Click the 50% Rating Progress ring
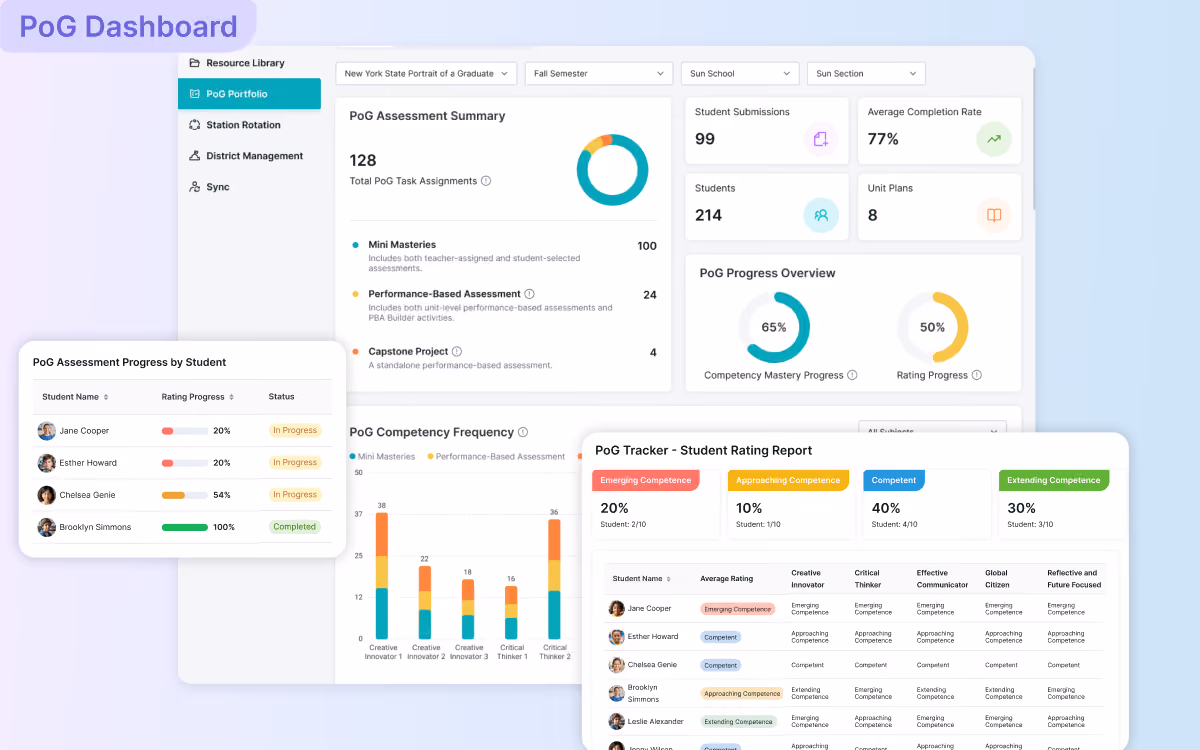The width and height of the screenshot is (1200, 750). (x=932, y=327)
